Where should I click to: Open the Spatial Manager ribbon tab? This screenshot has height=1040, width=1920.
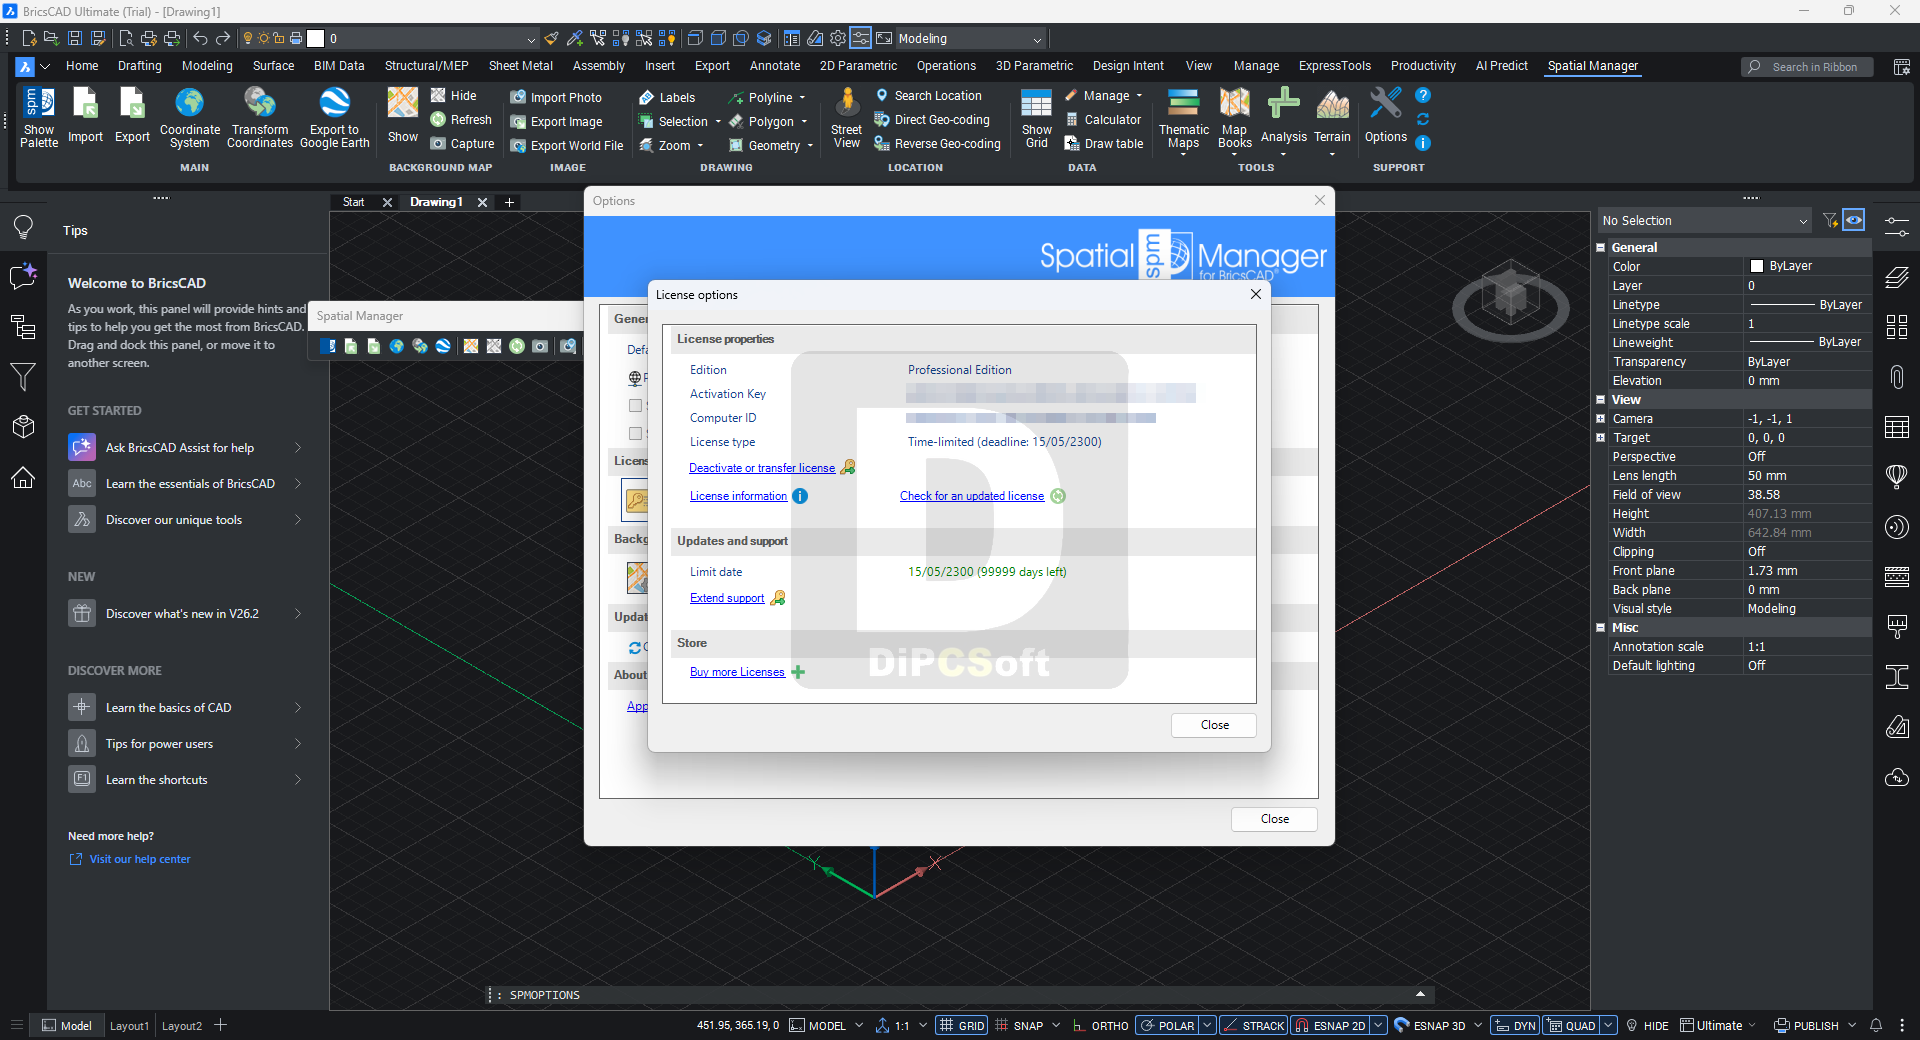click(1593, 66)
